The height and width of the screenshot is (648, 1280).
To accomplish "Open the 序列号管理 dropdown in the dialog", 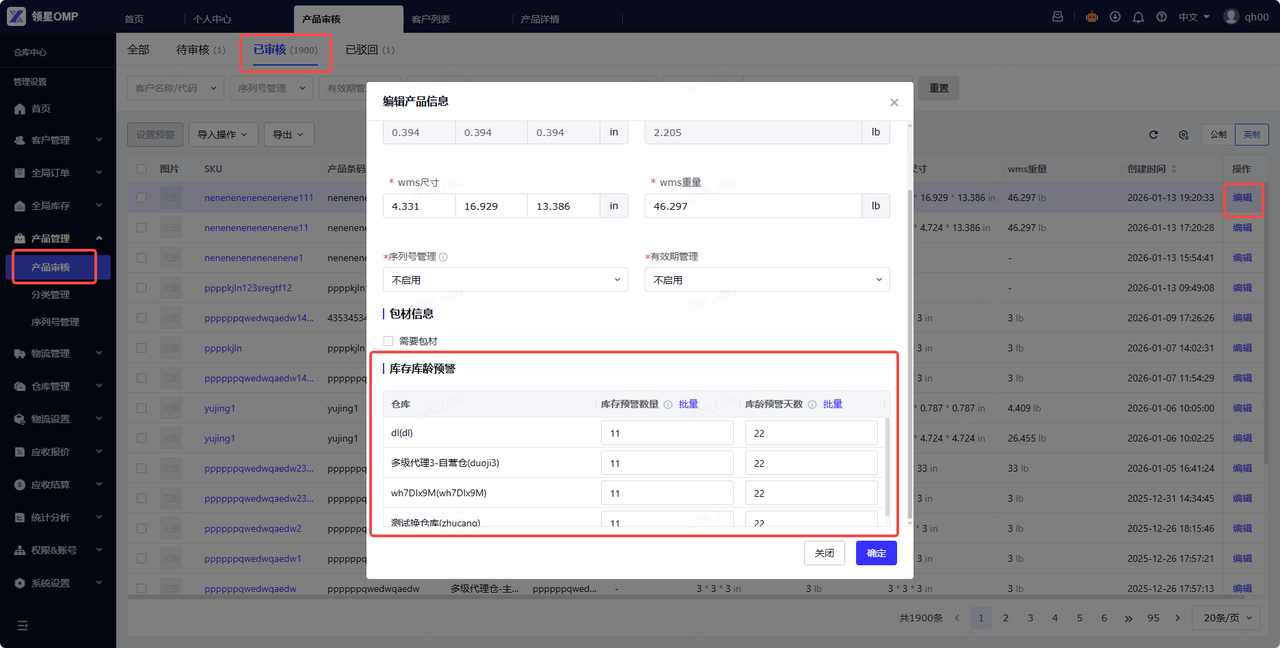I will [505, 280].
